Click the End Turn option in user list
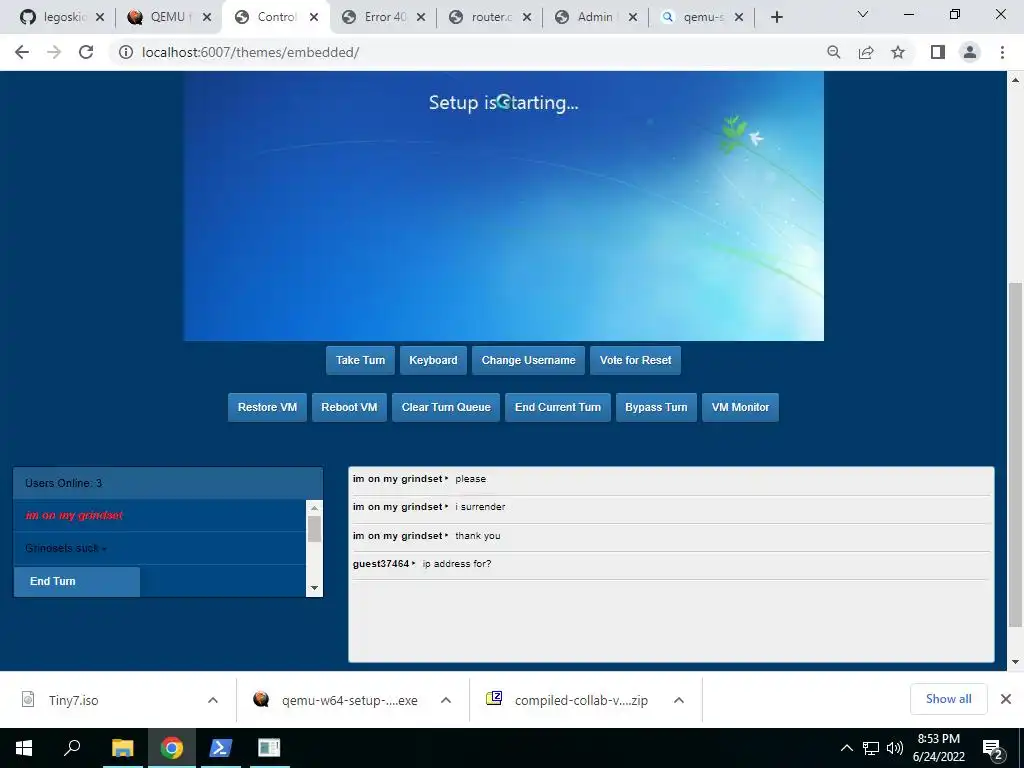The image size is (1024, 768). [x=77, y=581]
